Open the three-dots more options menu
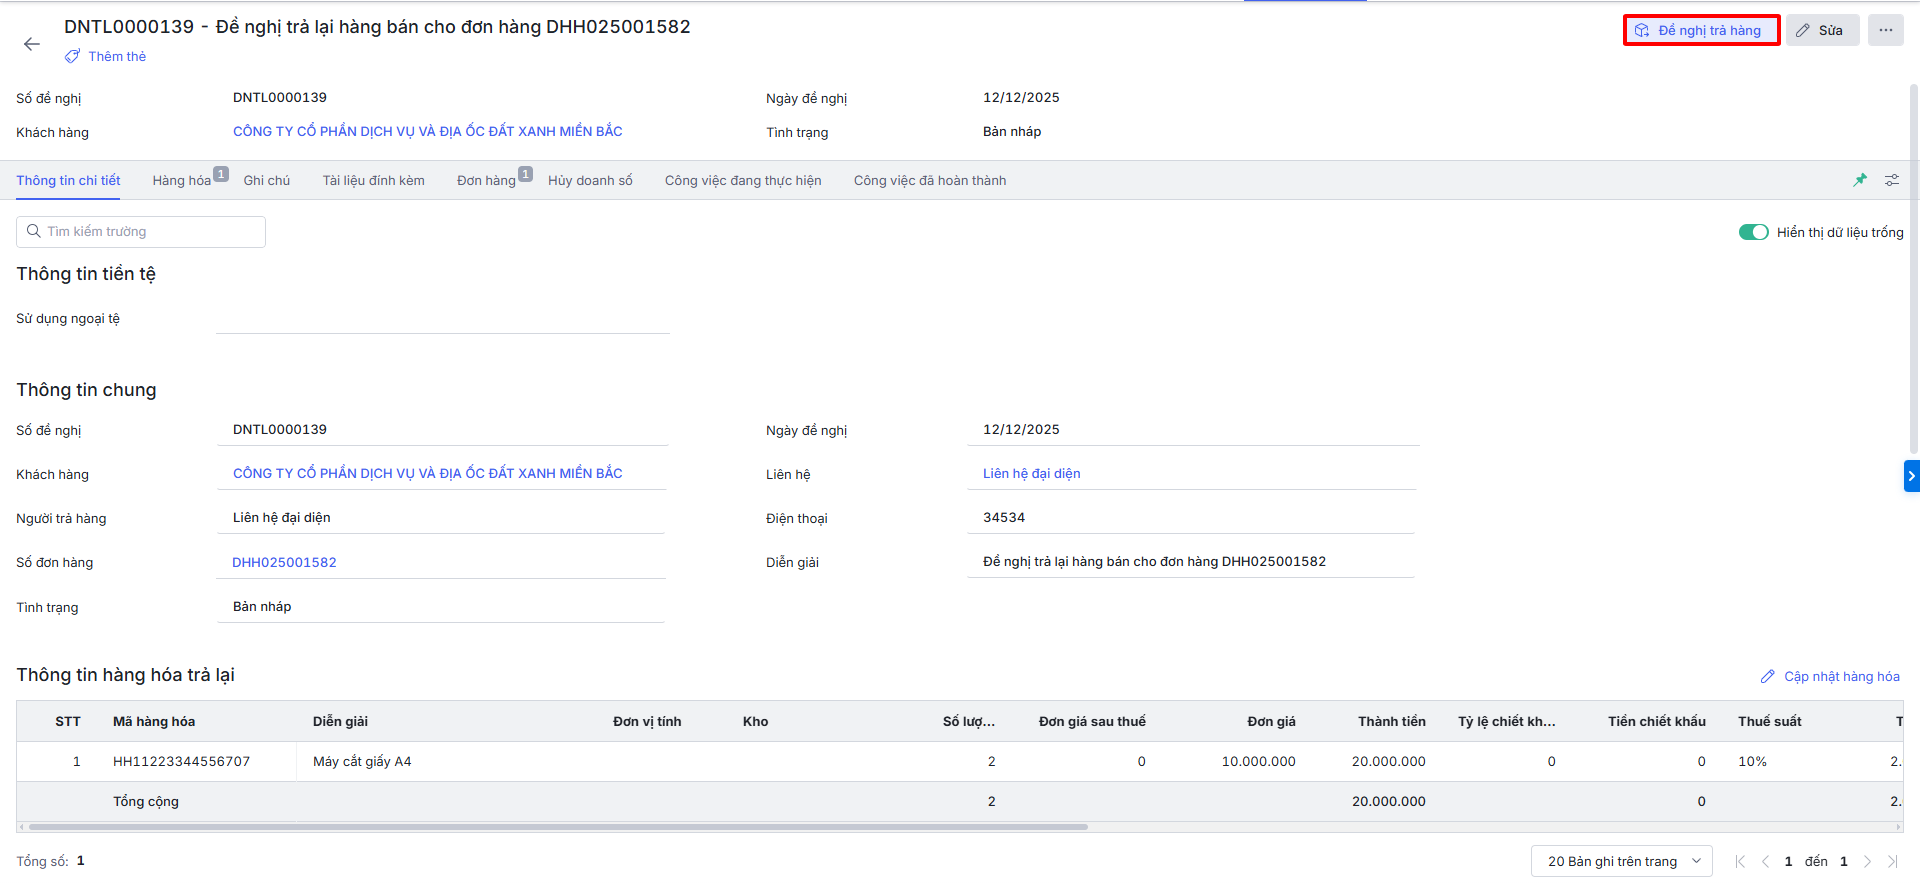 pos(1885,30)
